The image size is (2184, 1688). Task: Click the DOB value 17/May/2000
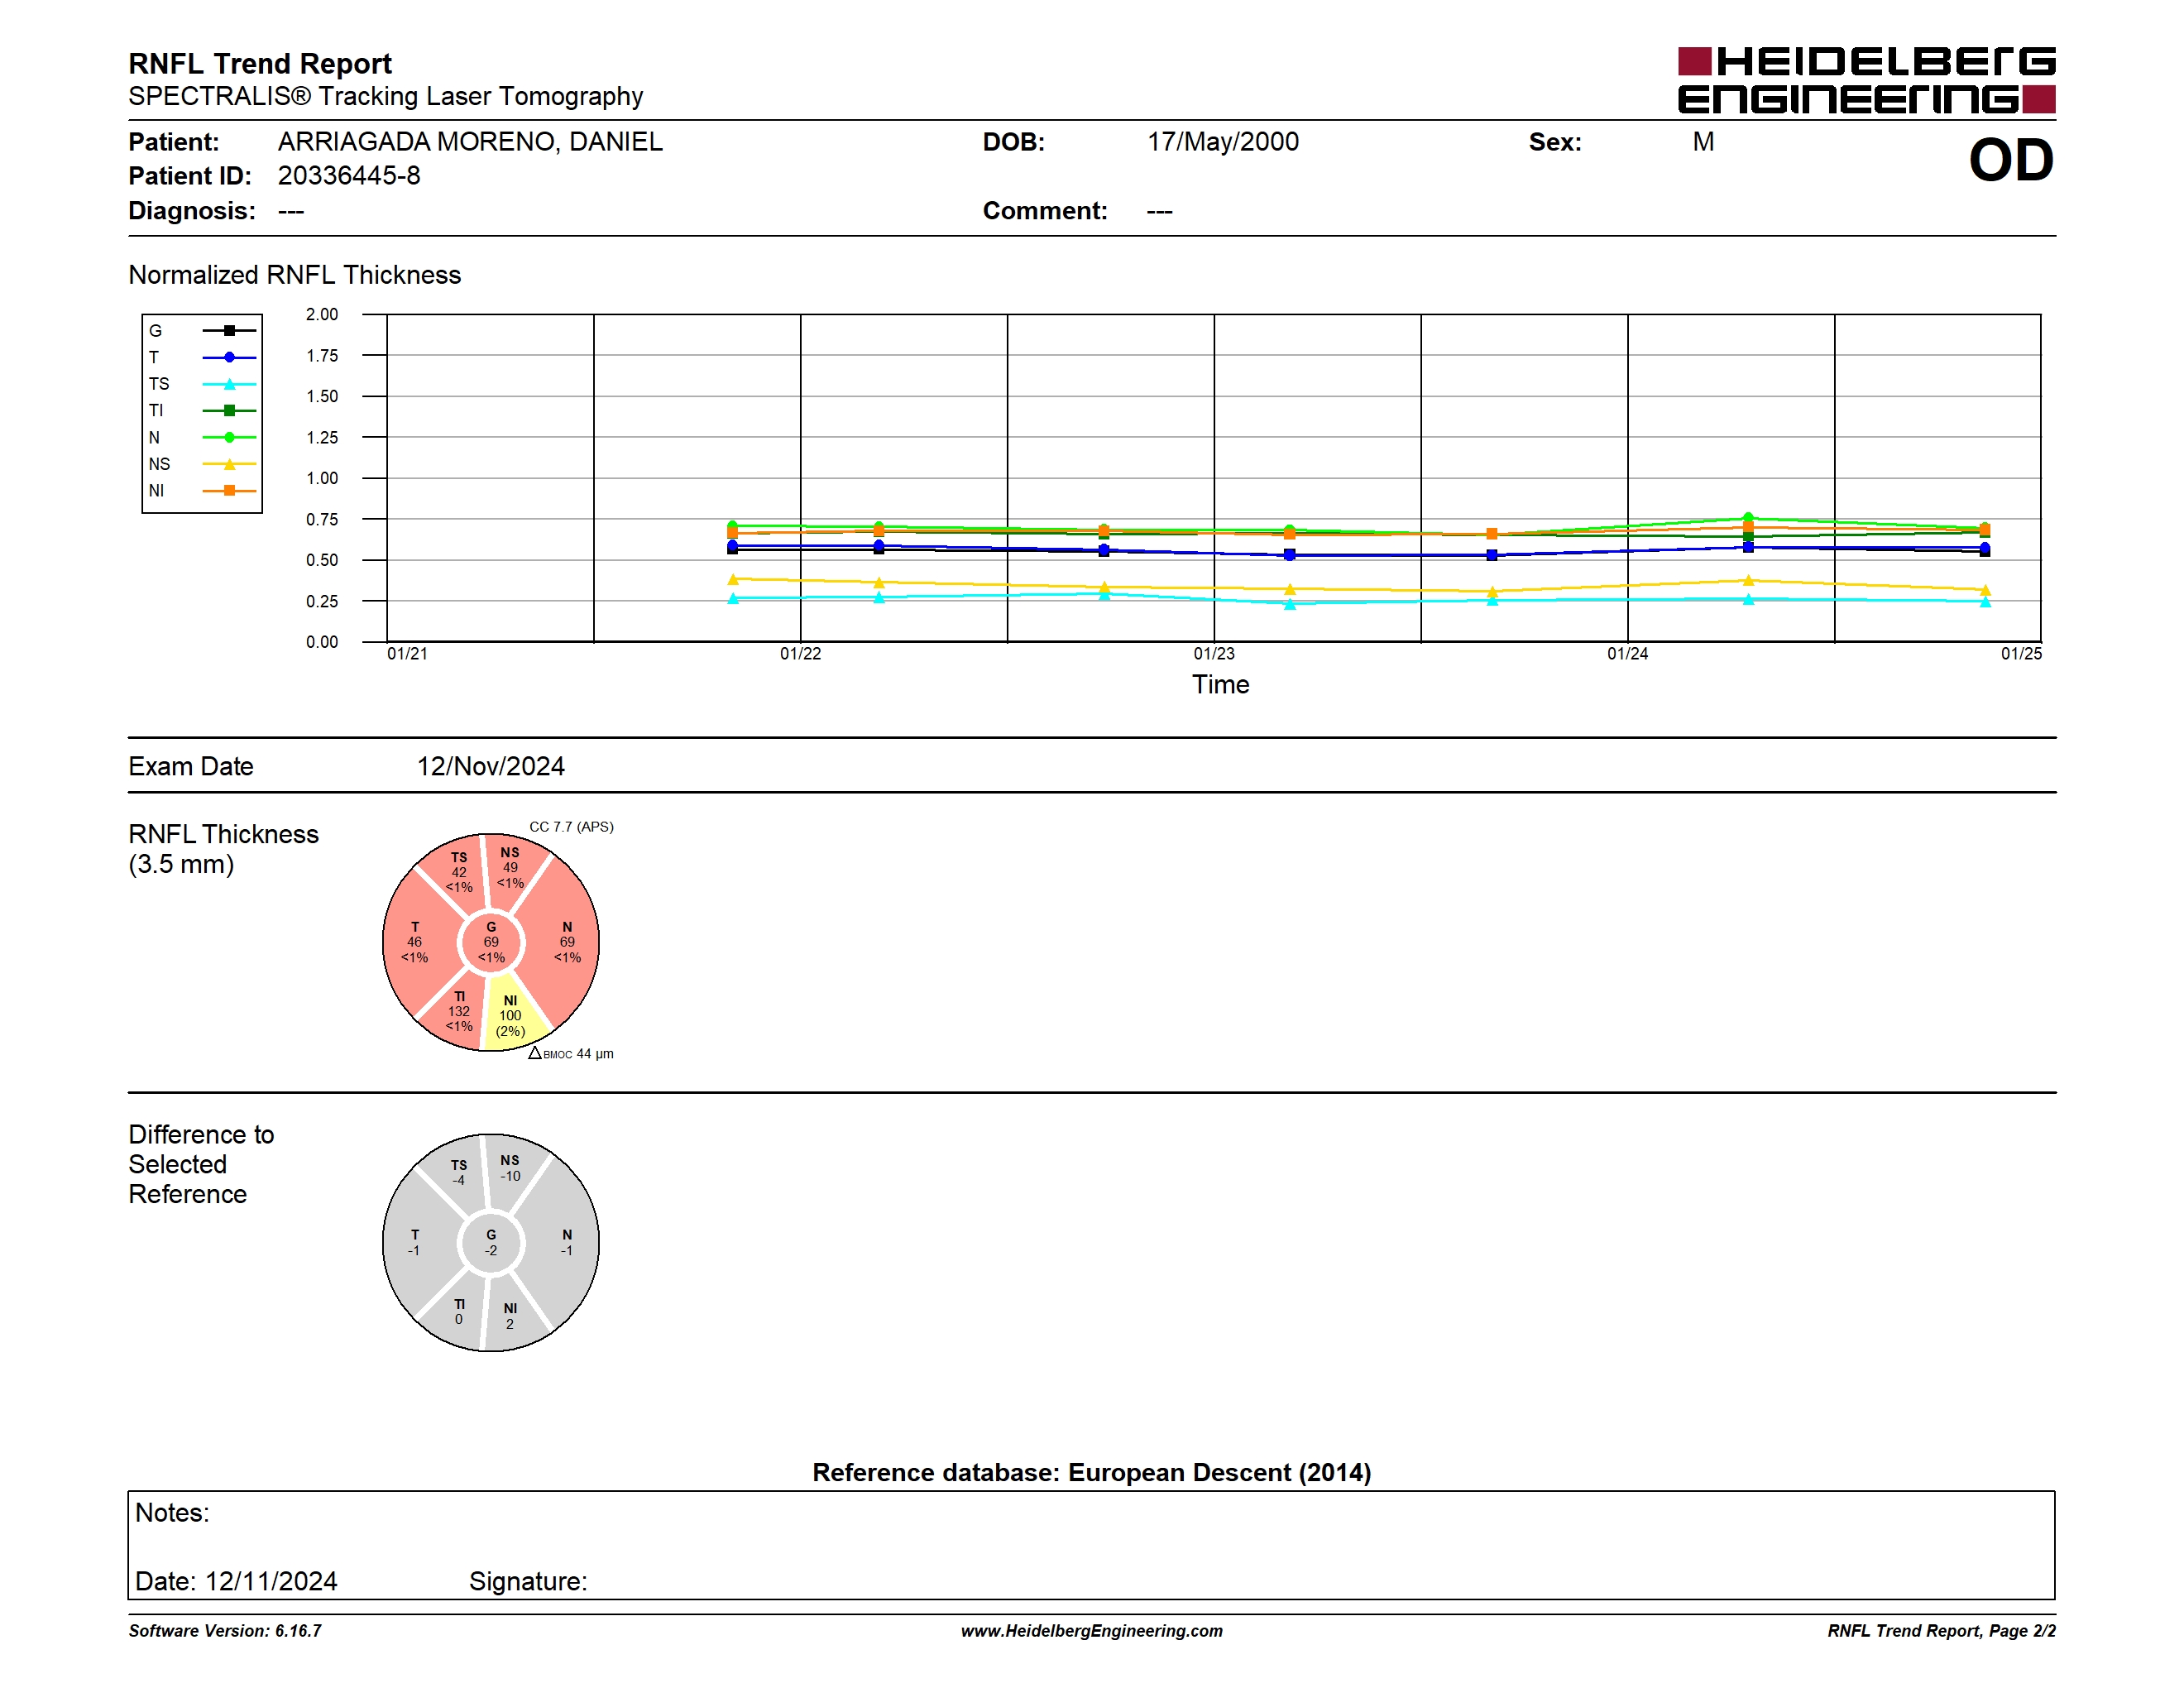[1223, 141]
